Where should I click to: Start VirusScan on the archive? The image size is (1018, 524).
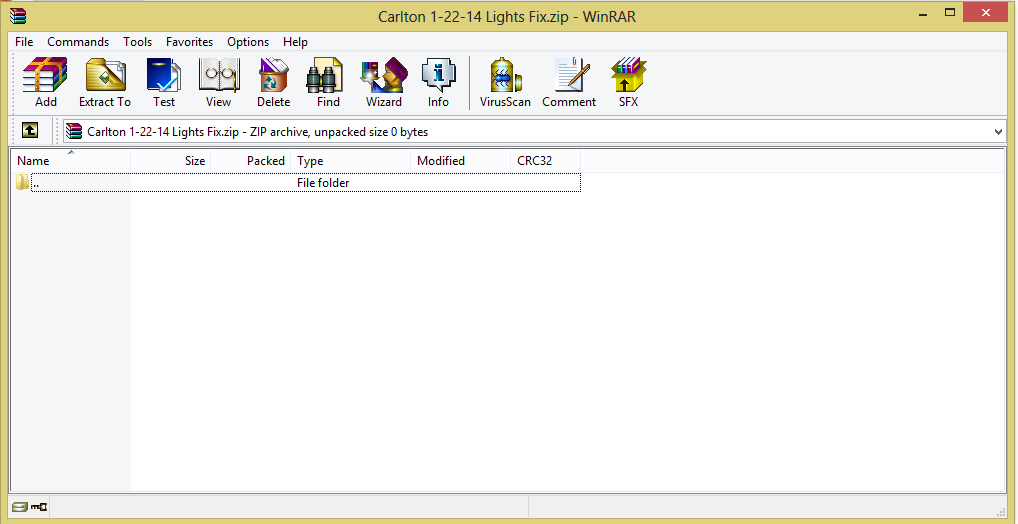point(505,82)
